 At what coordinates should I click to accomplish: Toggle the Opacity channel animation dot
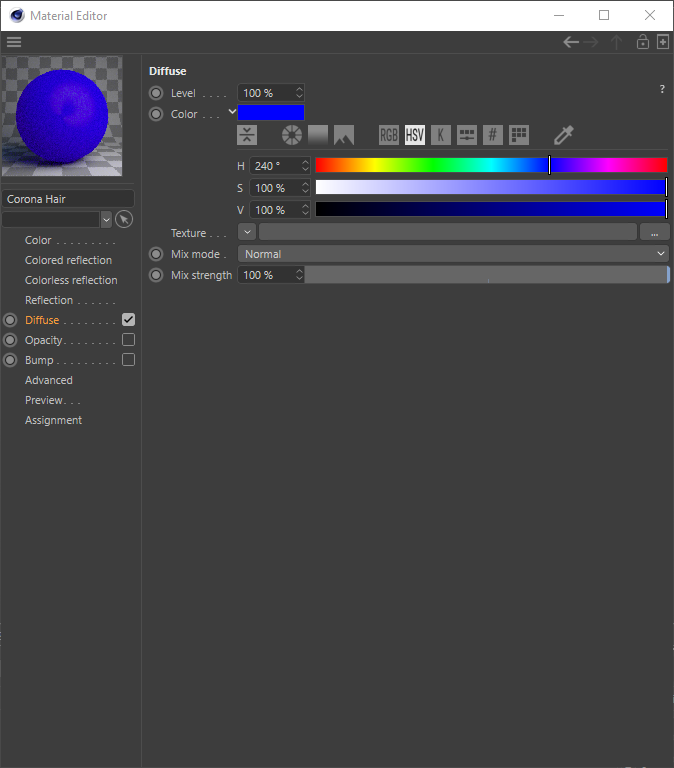10,340
